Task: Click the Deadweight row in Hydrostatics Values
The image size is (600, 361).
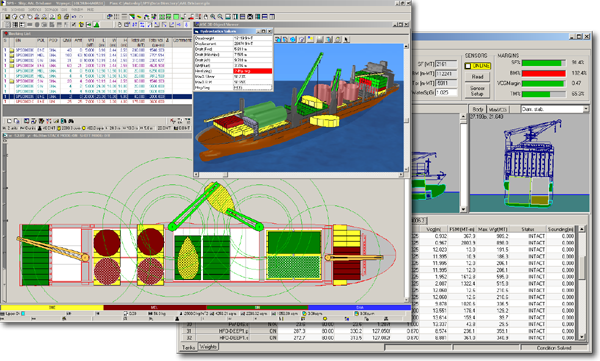Action: tap(233, 38)
